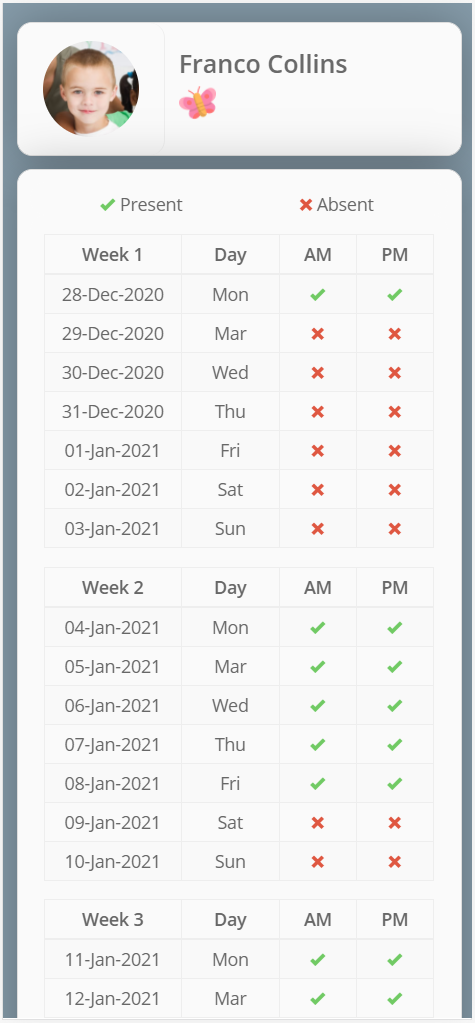Select the Week 1 table header
The height and width of the screenshot is (1023, 475).
point(113,254)
